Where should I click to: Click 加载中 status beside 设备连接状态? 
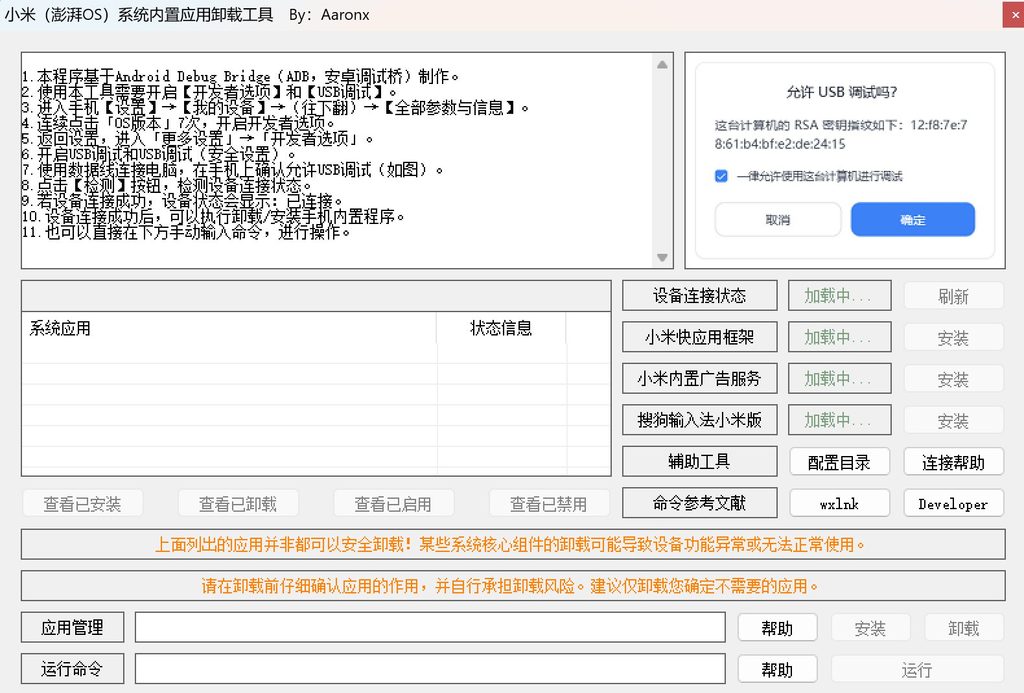coord(839,296)
